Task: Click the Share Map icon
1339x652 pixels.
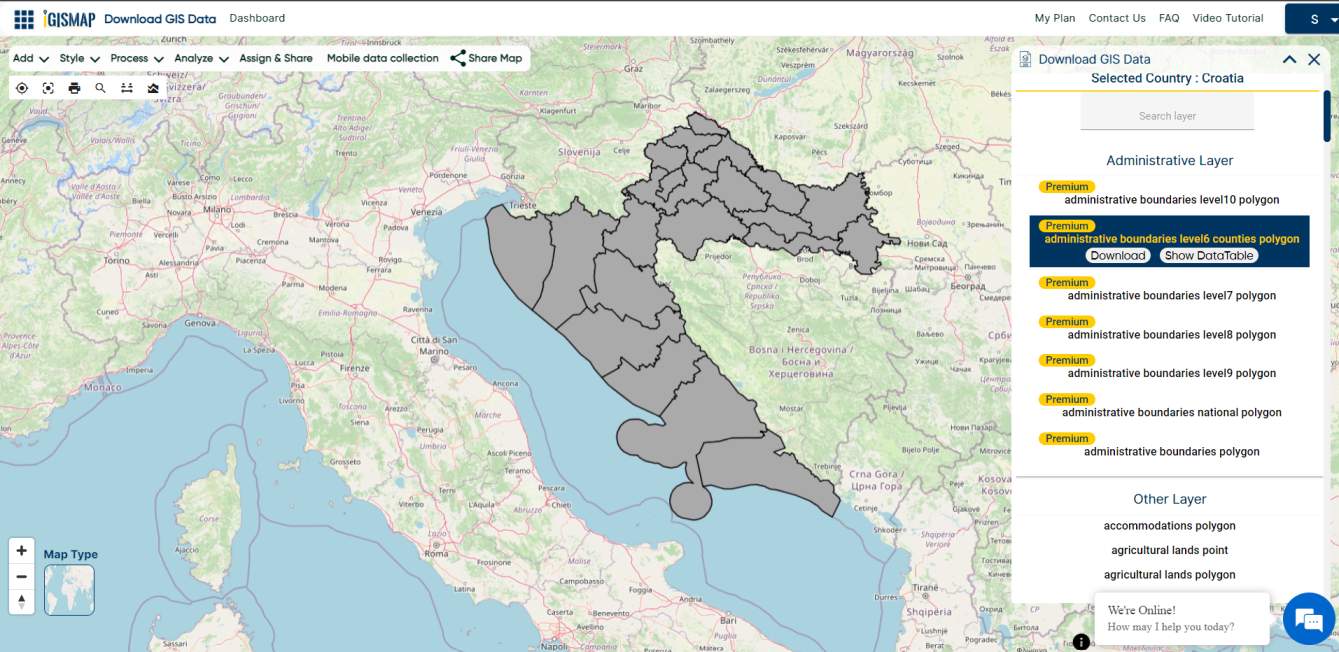Action: [458, 57]
